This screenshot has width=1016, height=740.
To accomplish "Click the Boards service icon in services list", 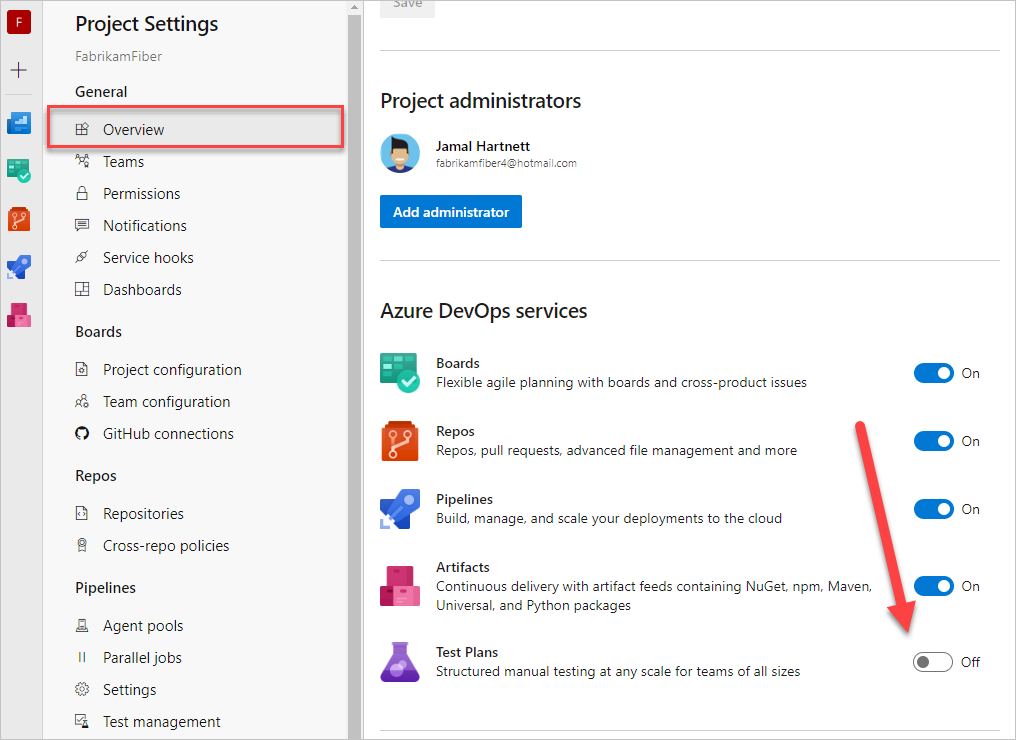I will [400, 373].
